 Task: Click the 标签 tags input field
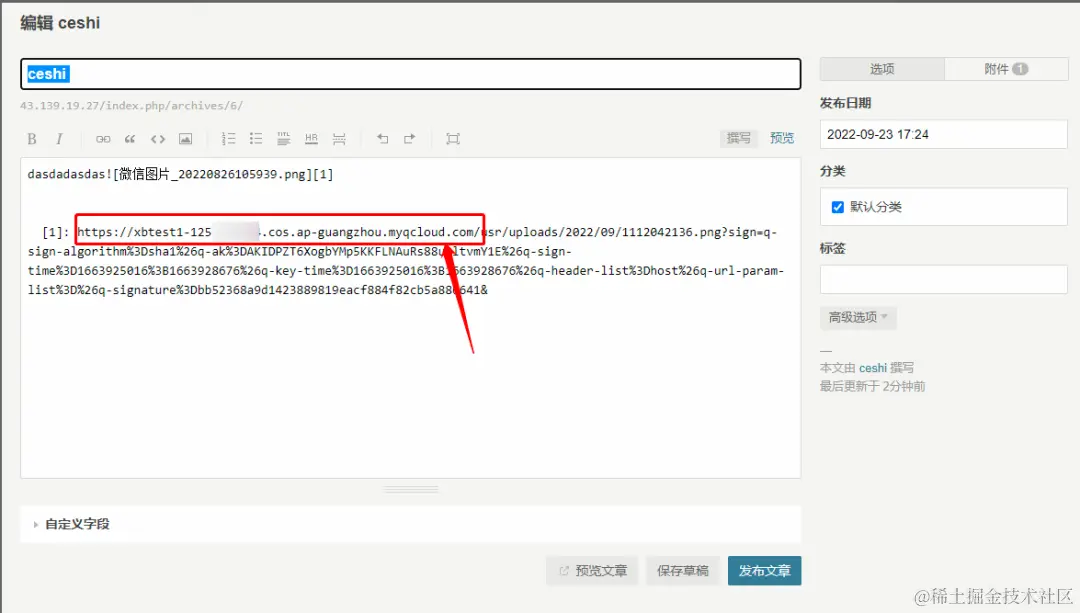(944, 280)
